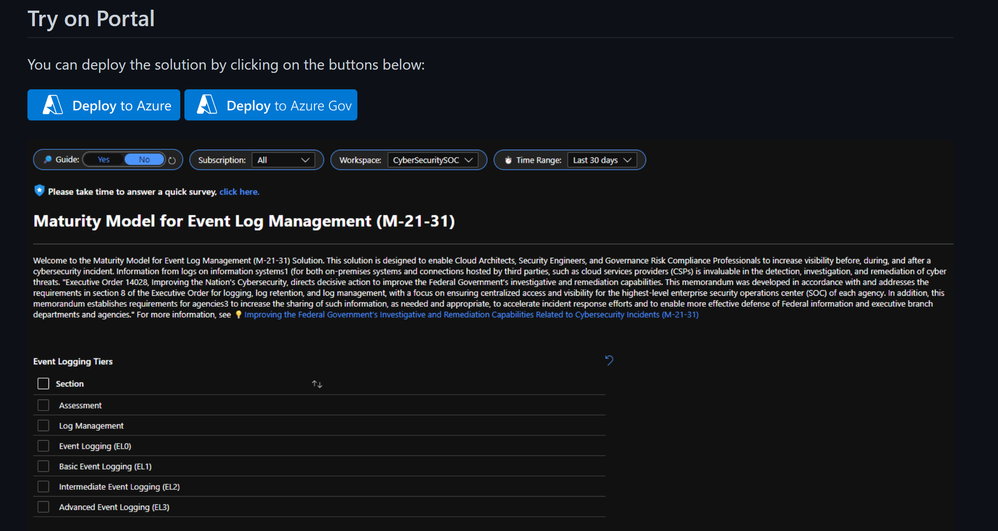Click the reset icon beside Guide toggle
The image size is (998, 531).
[x=172, y=160]
